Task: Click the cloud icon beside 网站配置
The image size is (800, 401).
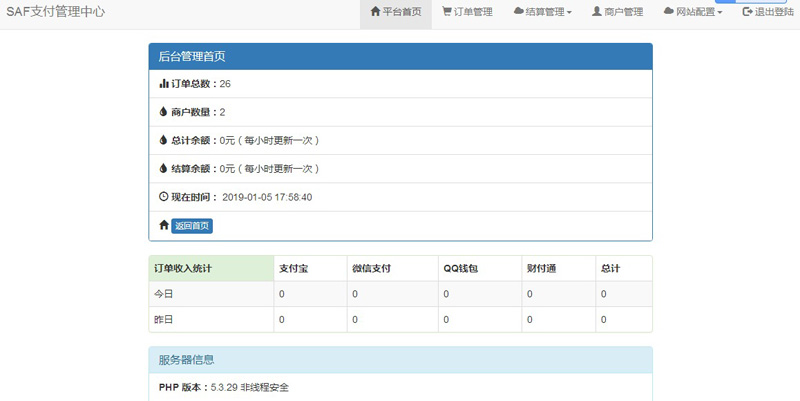Action: pyautogui.click(x=668, y=12)
